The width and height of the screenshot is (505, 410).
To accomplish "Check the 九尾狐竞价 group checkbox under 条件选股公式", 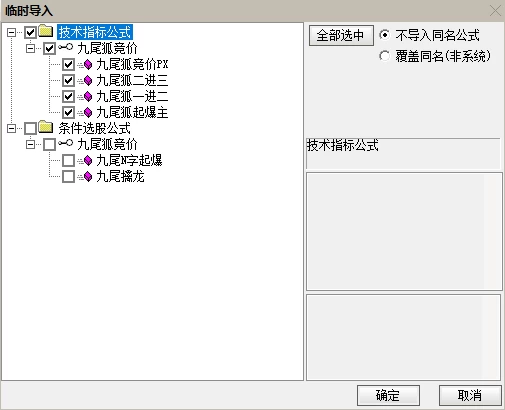I will [x=49, y=144].
